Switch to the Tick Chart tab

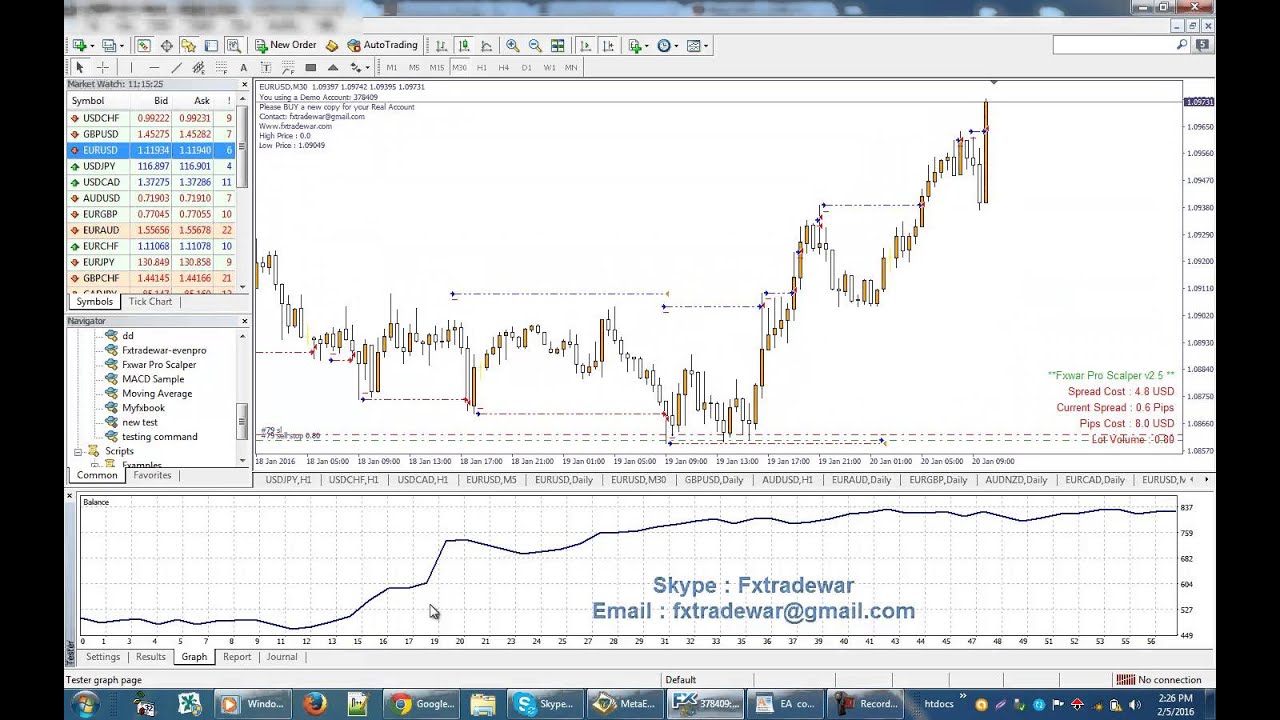point(150,301)
